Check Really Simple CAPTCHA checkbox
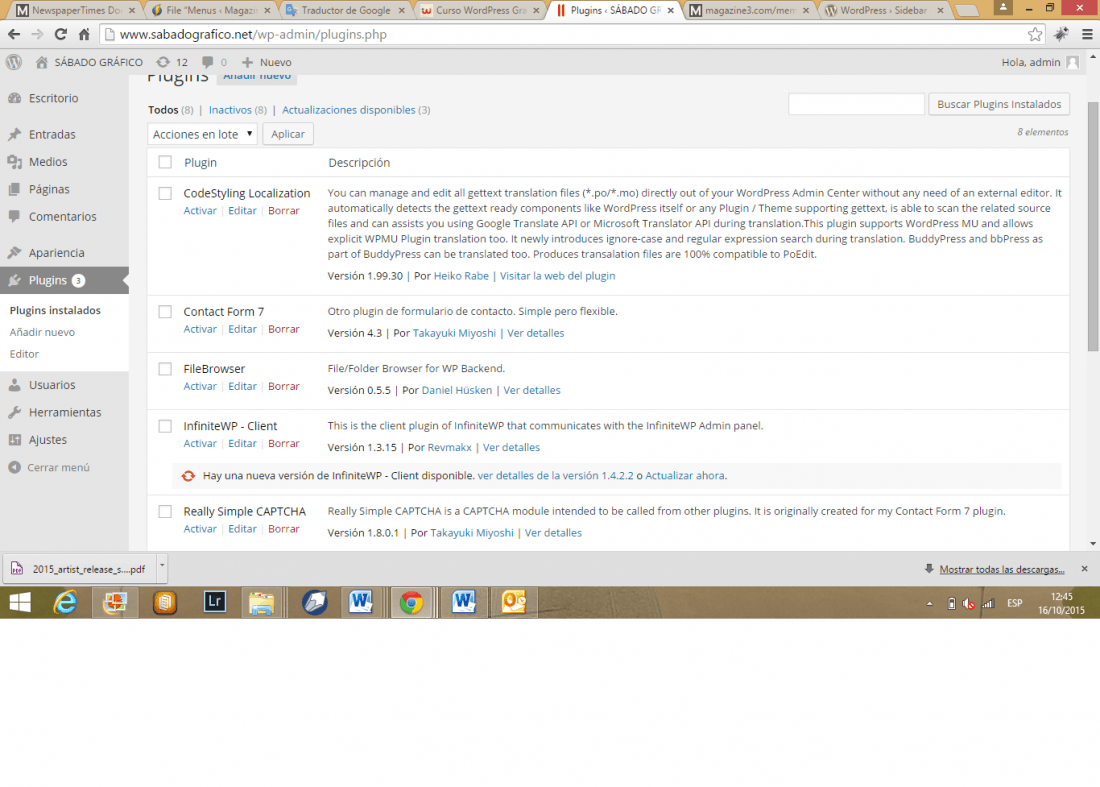 click(x=165, y=511)
